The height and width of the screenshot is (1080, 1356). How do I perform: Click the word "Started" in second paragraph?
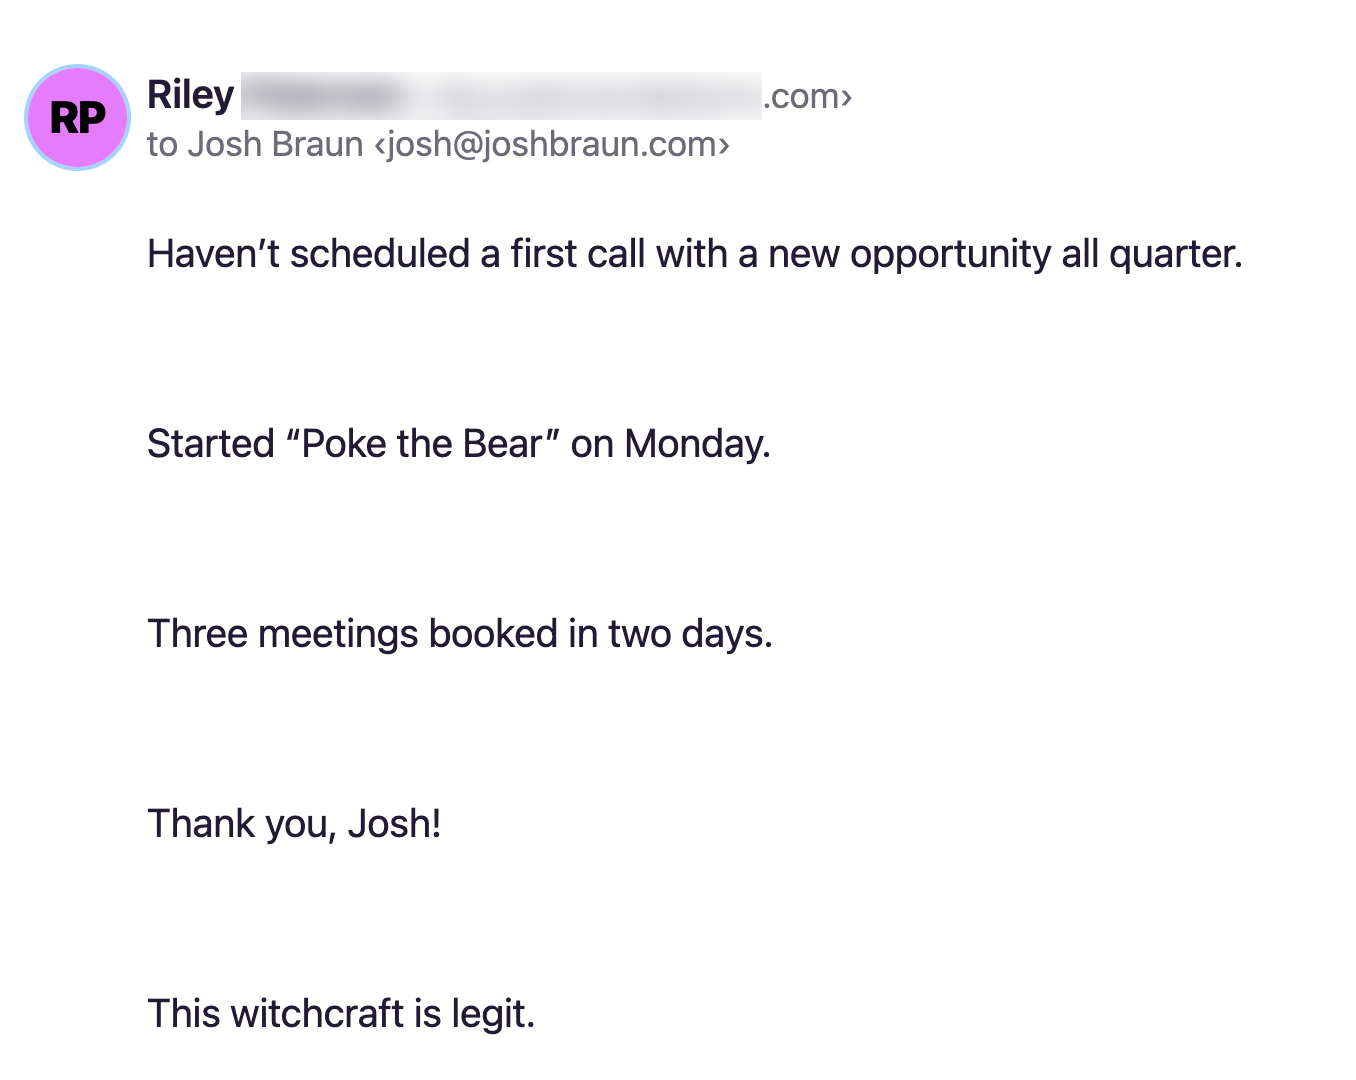coord(211,444)
